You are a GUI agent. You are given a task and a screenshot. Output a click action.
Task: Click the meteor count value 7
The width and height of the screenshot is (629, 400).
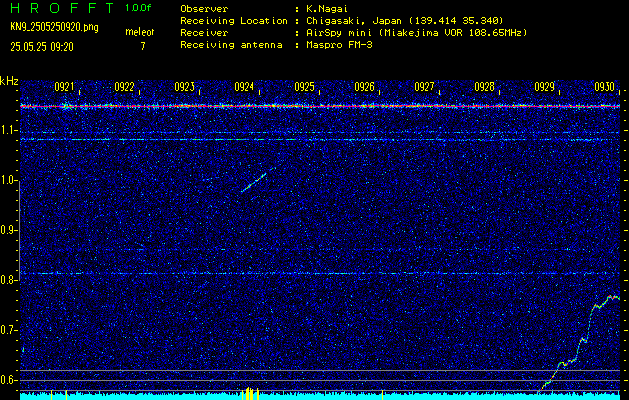(143, 46)
